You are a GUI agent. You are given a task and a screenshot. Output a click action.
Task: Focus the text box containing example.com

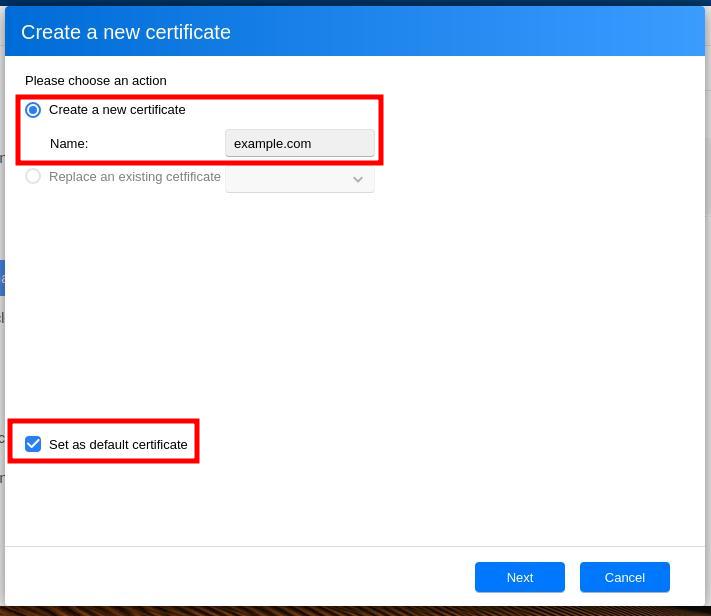[x=299, y=143]
